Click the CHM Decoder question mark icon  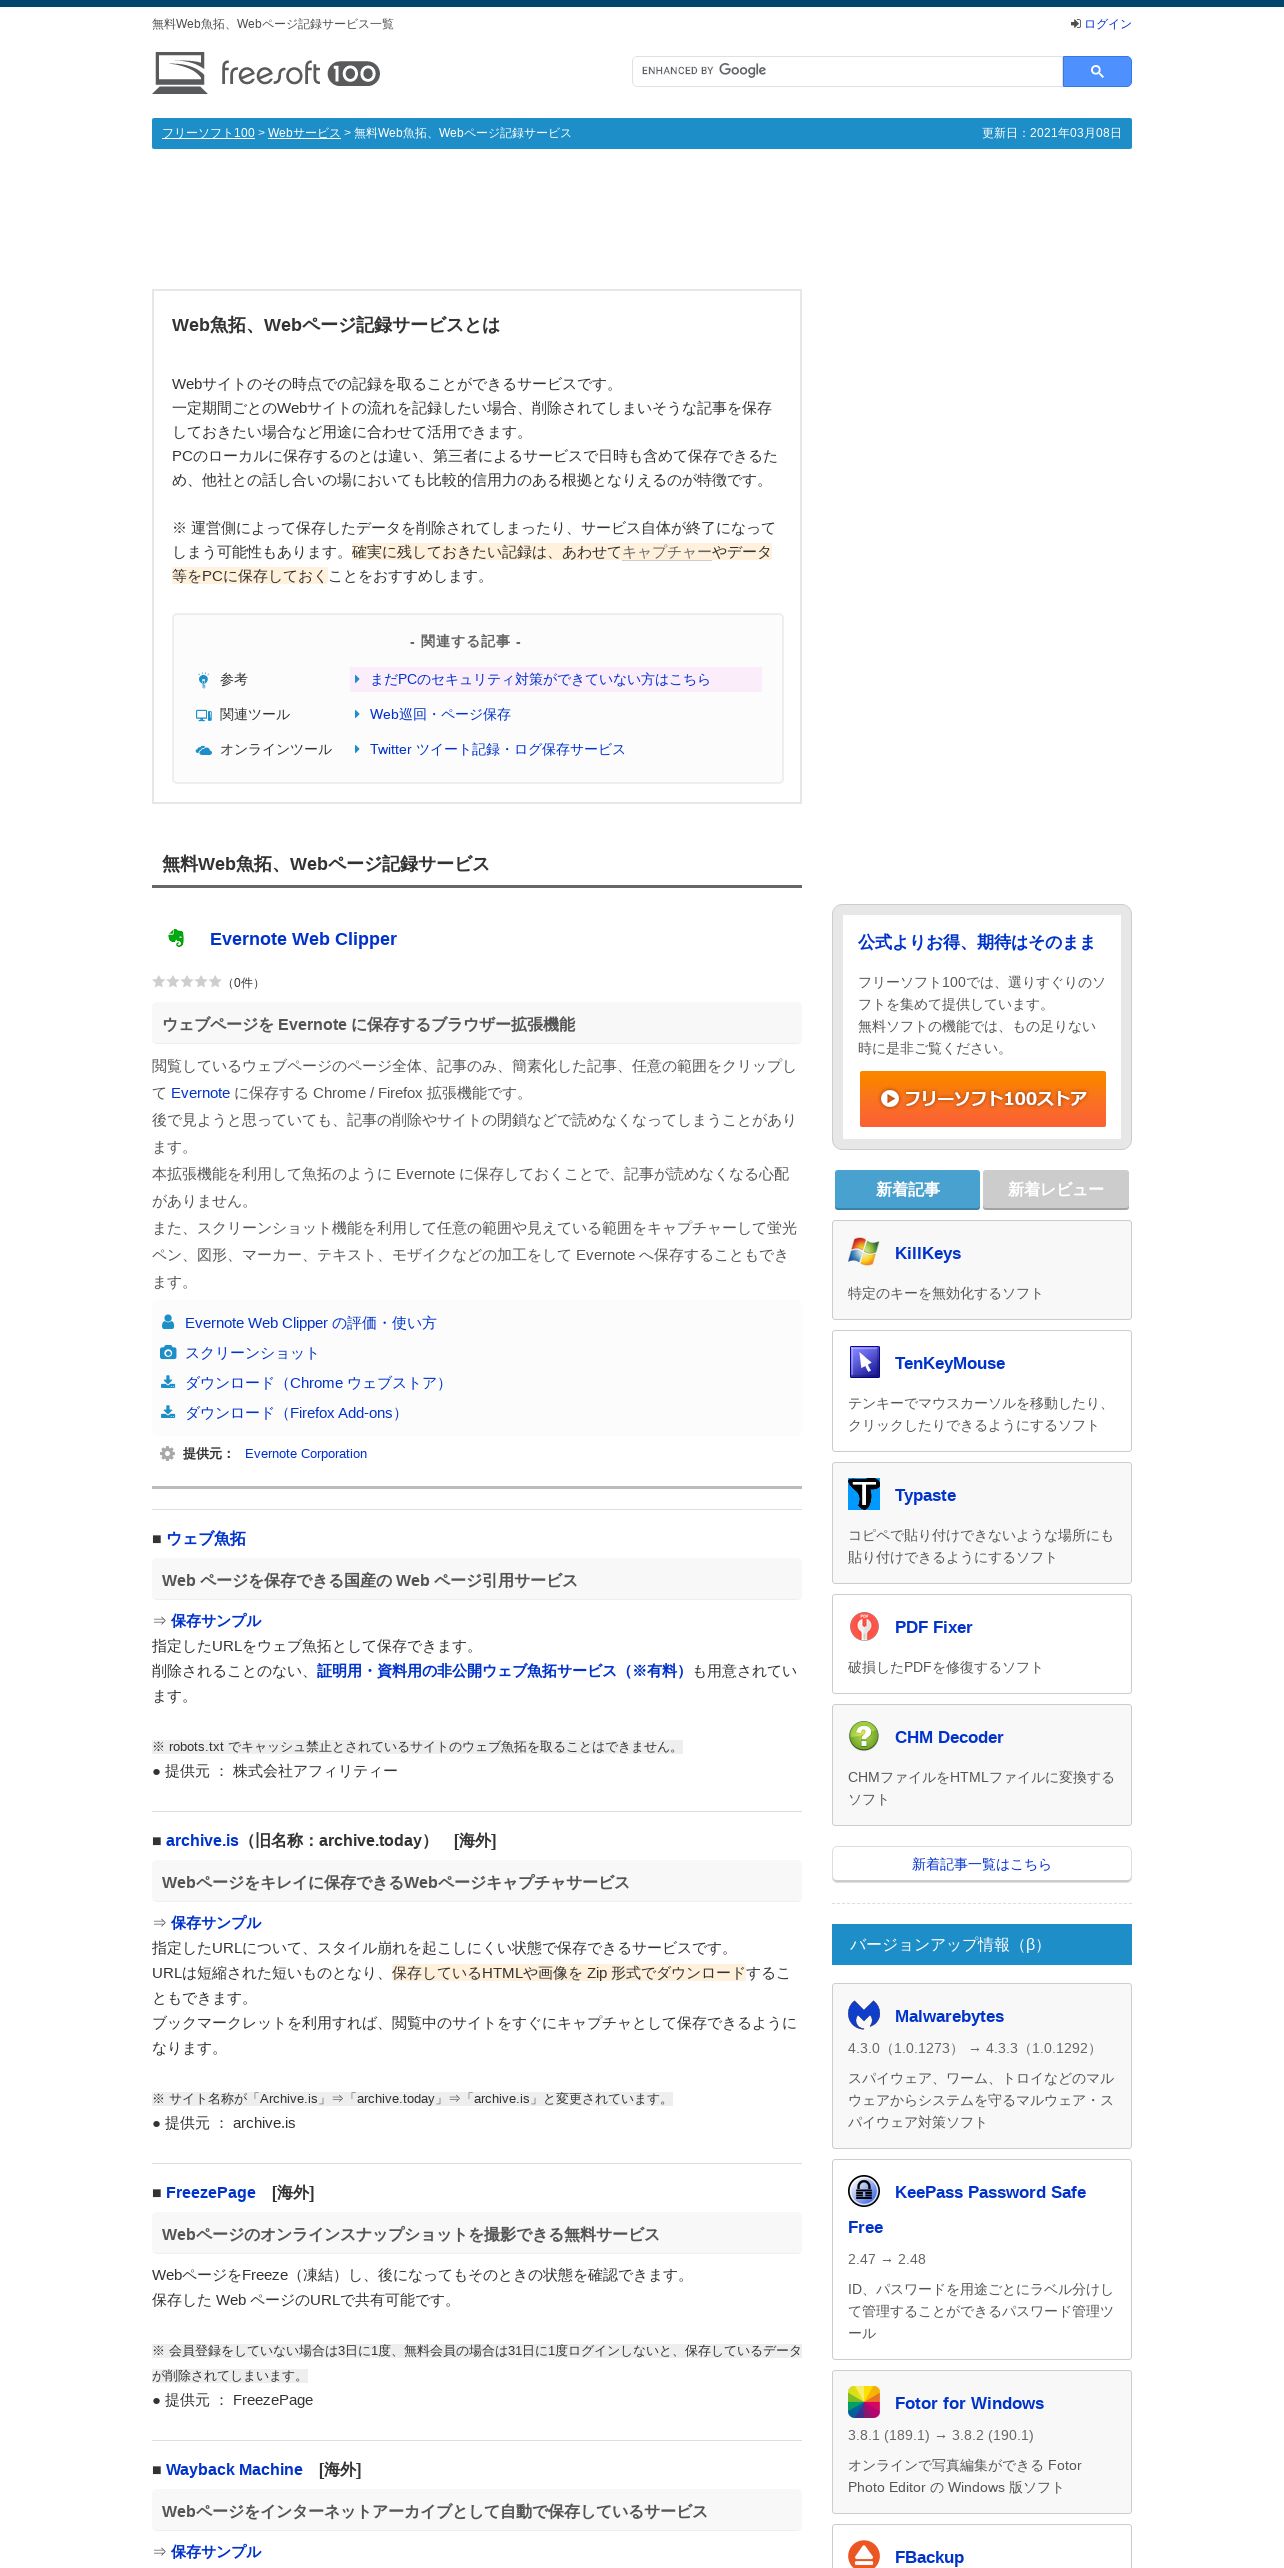click(864, 1736)
